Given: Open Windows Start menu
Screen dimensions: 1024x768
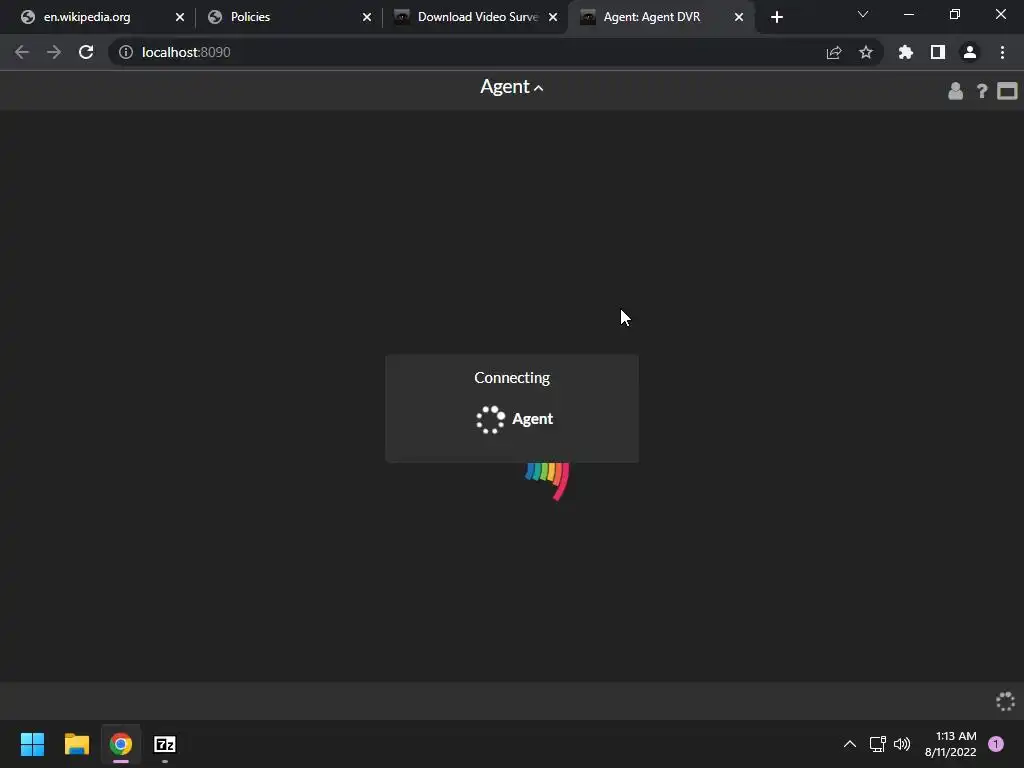Looking at the screenshot, I should (32, 744).
